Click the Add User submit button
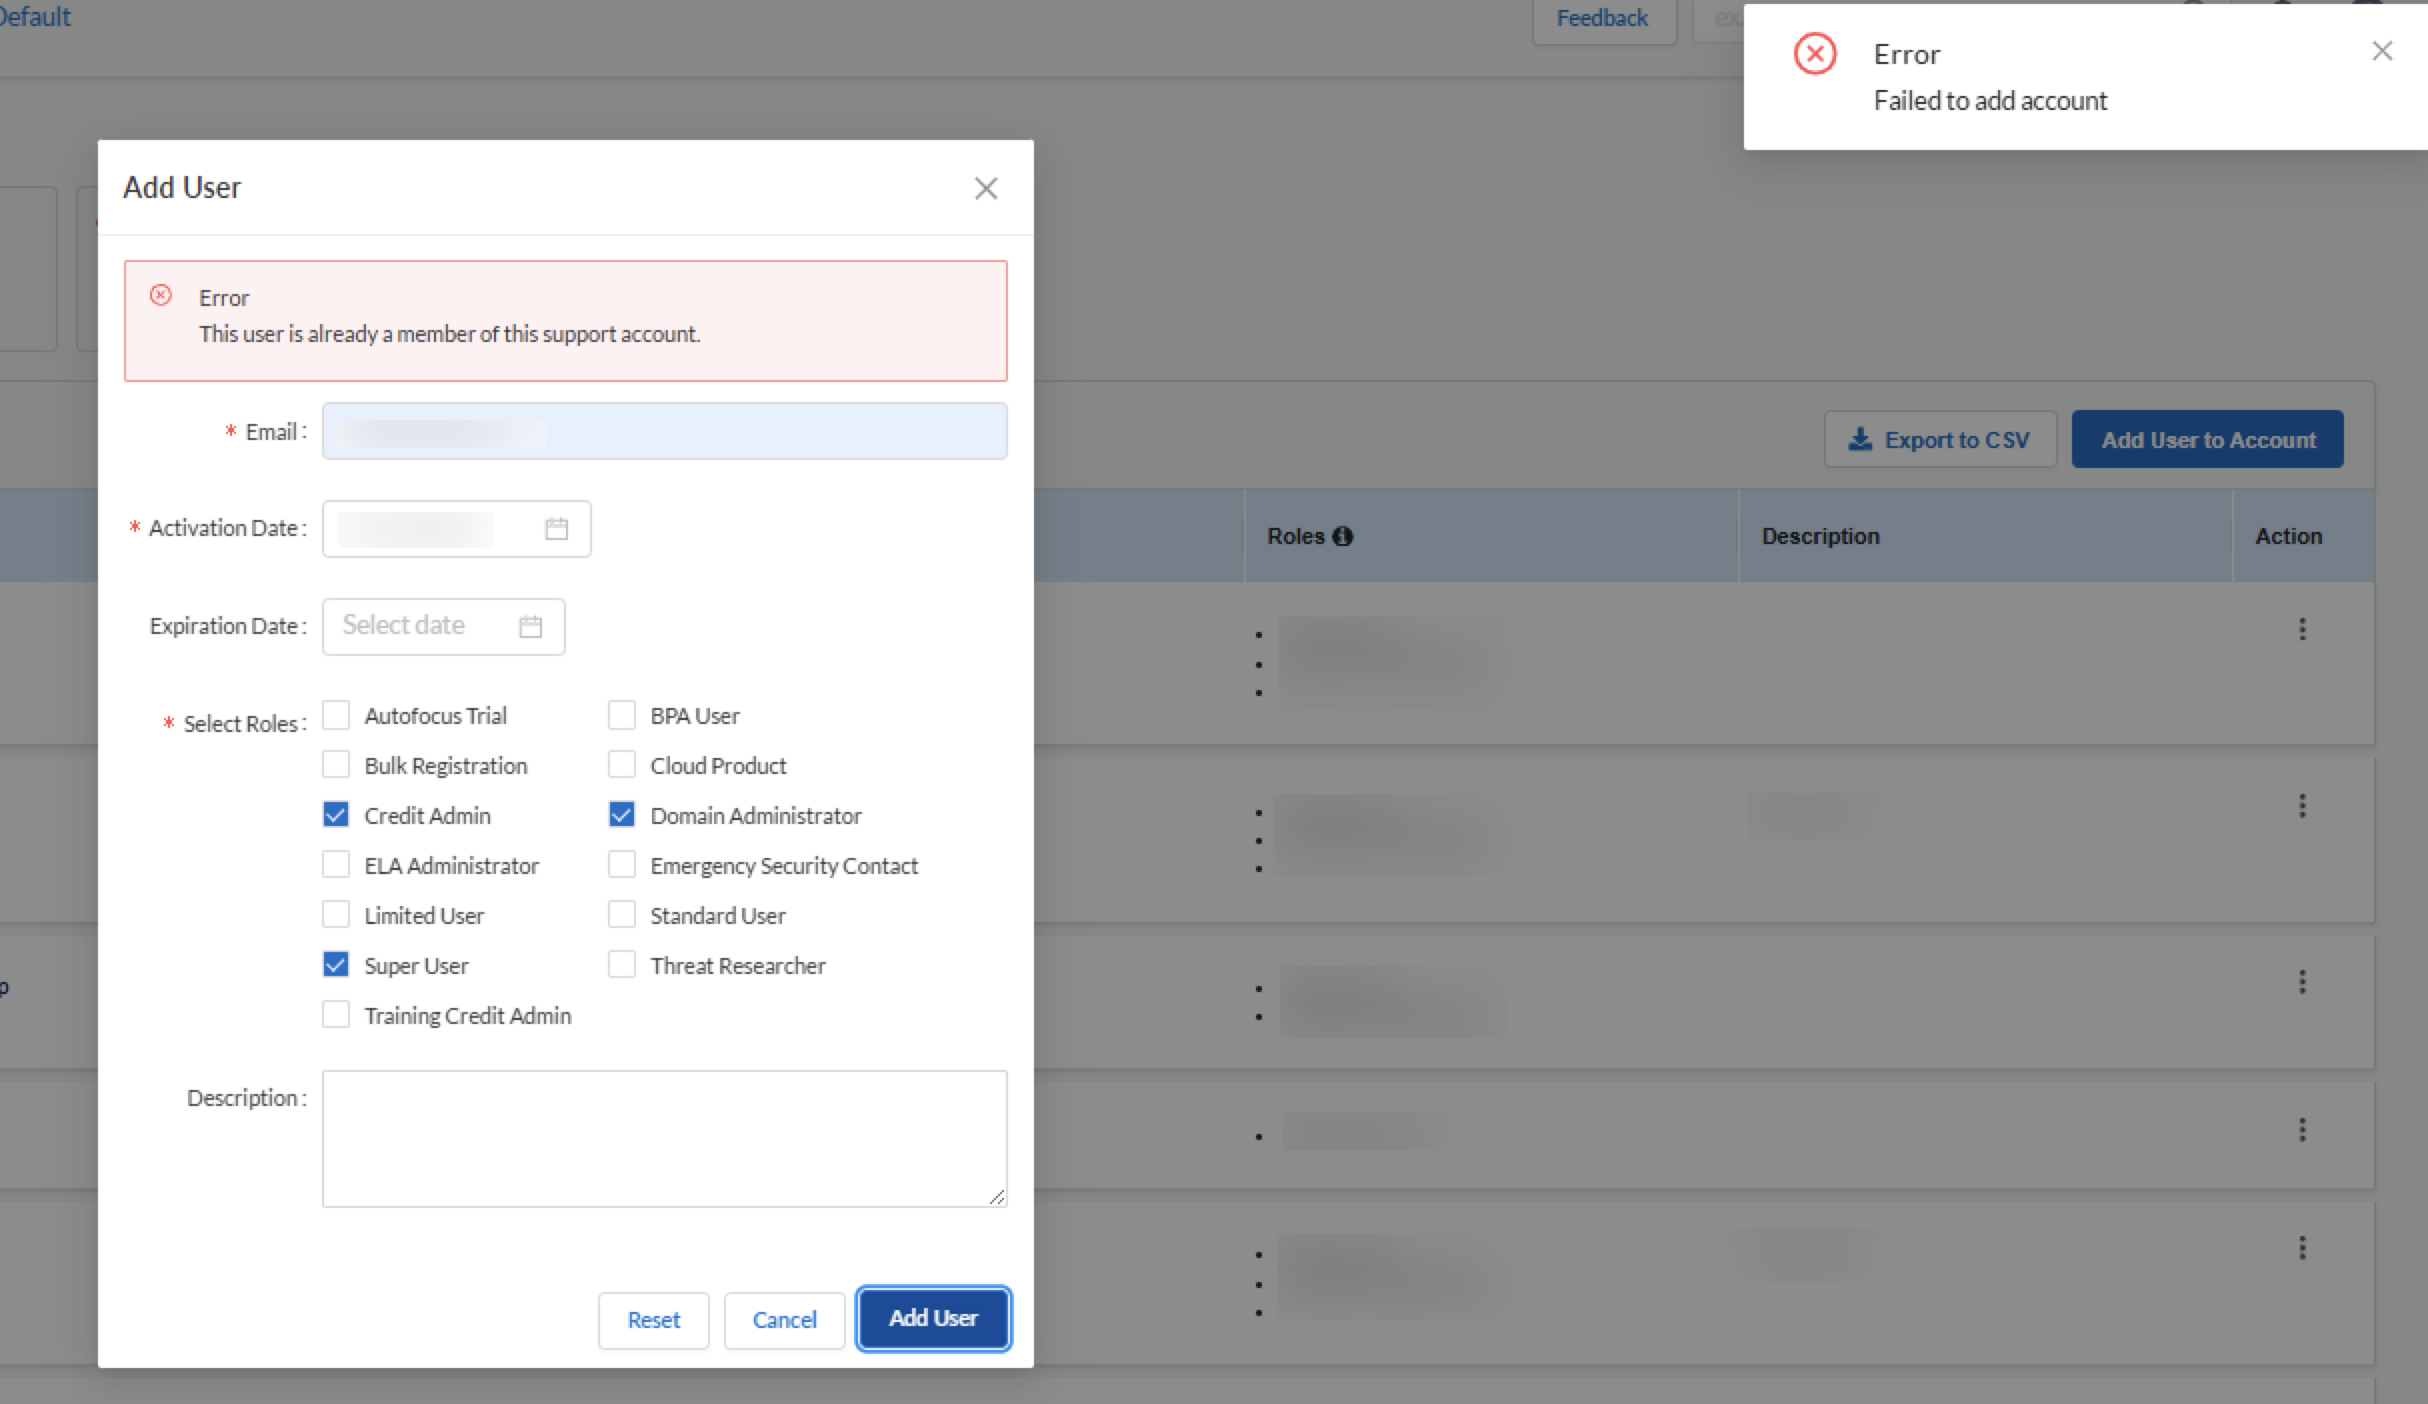Screen dimensions: 2428x1404 (x=933, y=1318)
